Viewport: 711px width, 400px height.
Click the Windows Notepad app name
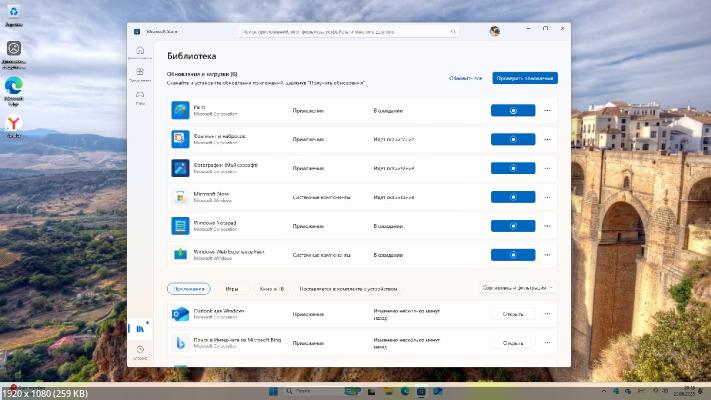(214, 223)
